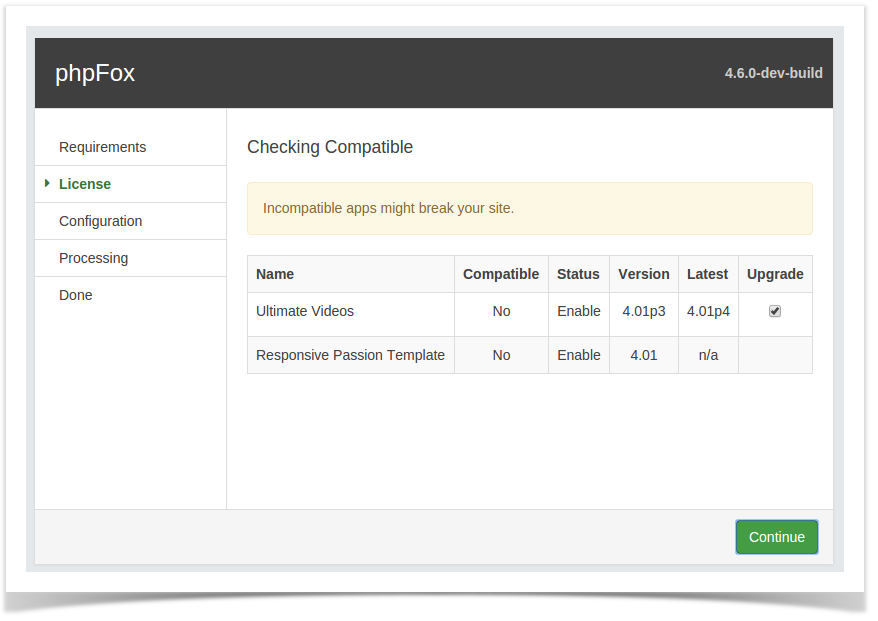Go to the Configuration step
Image resolution: width=878 pixels, height=621 pixels.
pos(100,221)
